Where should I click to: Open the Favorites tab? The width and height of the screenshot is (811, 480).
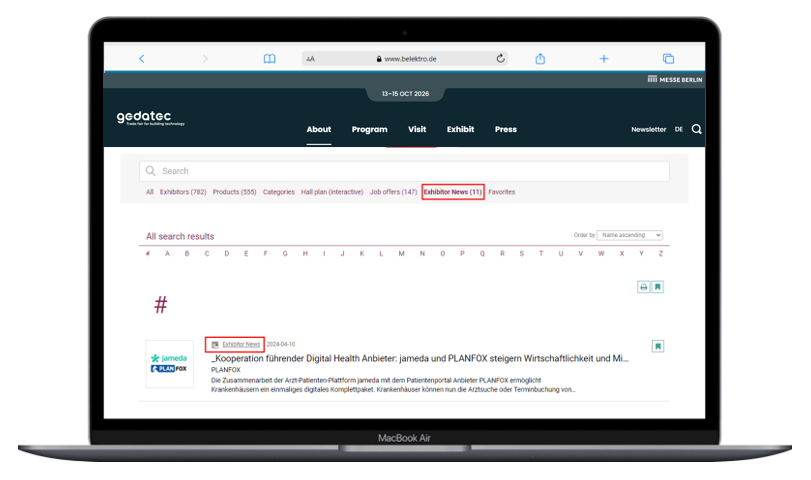(x=502, y=192)
